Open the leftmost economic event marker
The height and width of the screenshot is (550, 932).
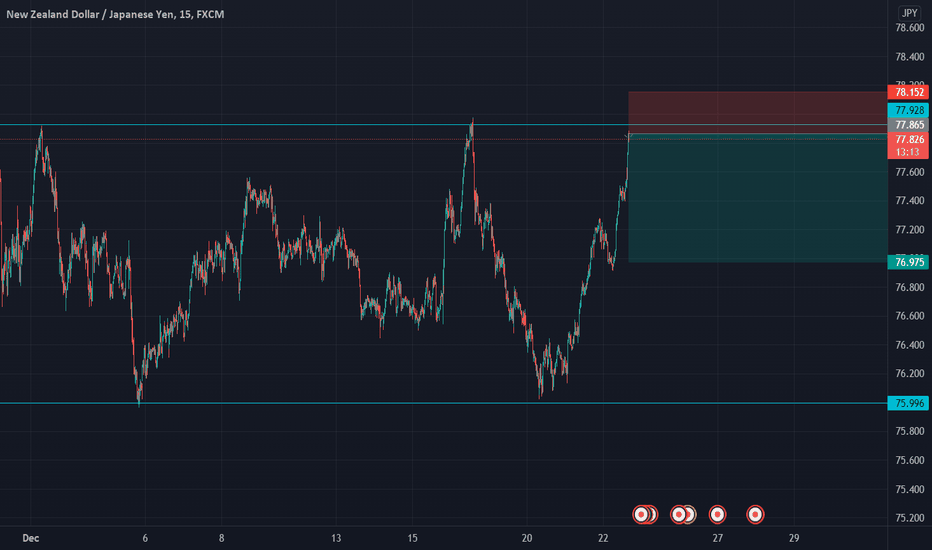641,514
